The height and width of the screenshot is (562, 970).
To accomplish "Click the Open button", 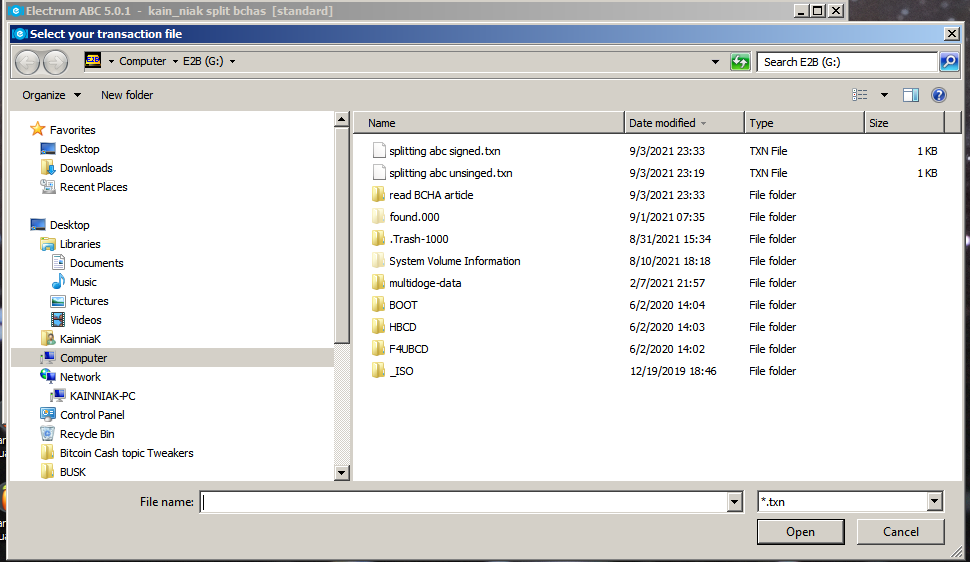I will click(800, 532).
